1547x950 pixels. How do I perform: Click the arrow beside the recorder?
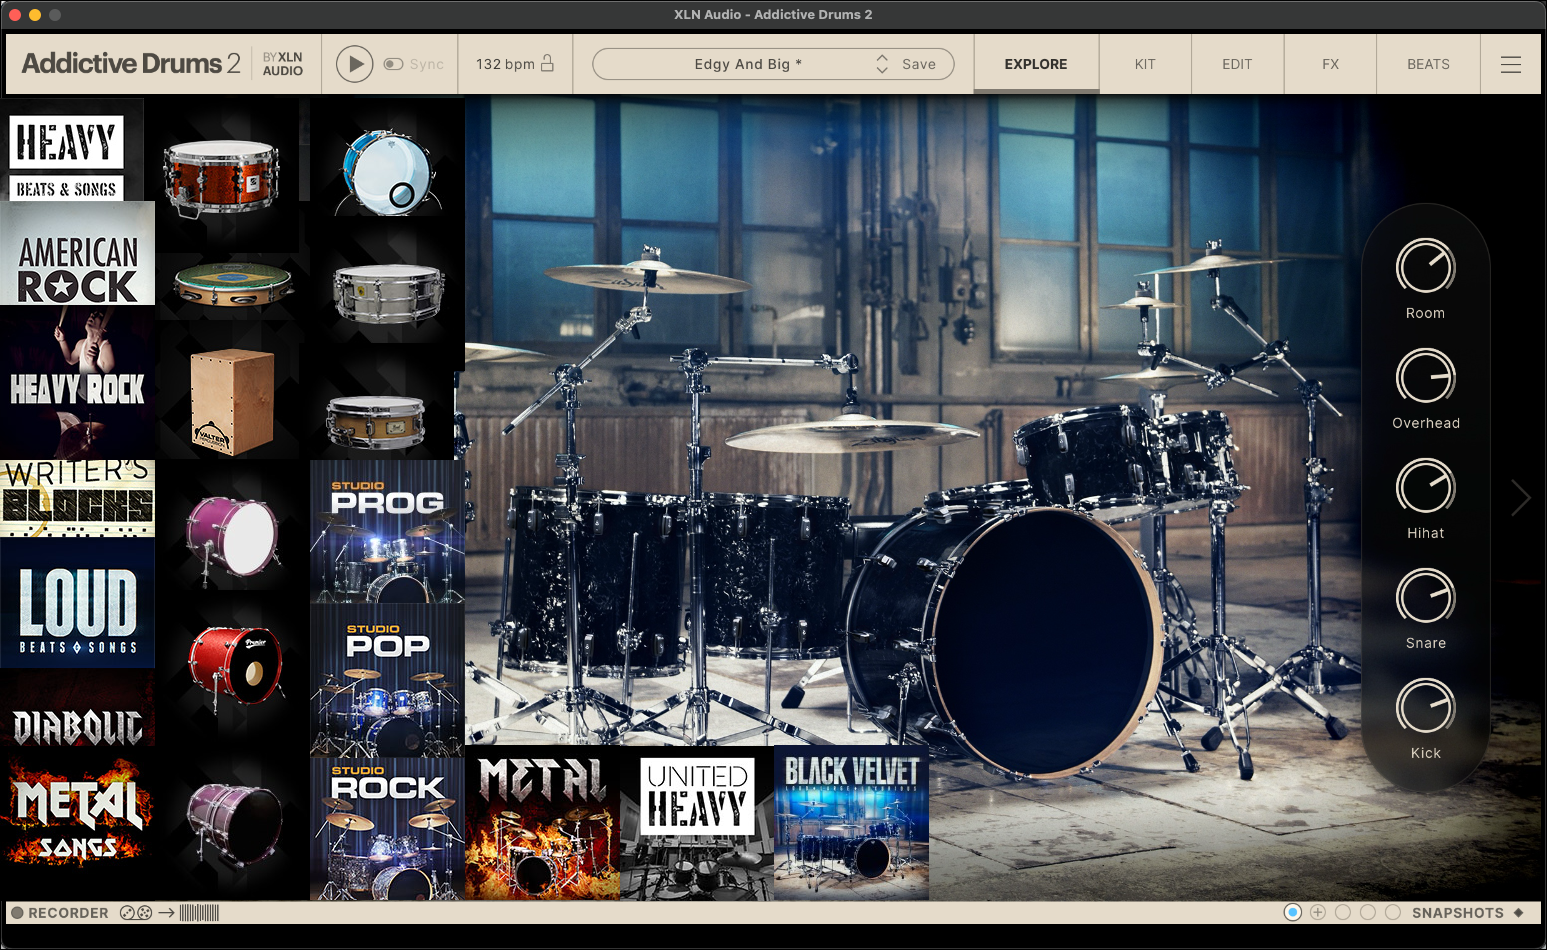coord(166,913)
